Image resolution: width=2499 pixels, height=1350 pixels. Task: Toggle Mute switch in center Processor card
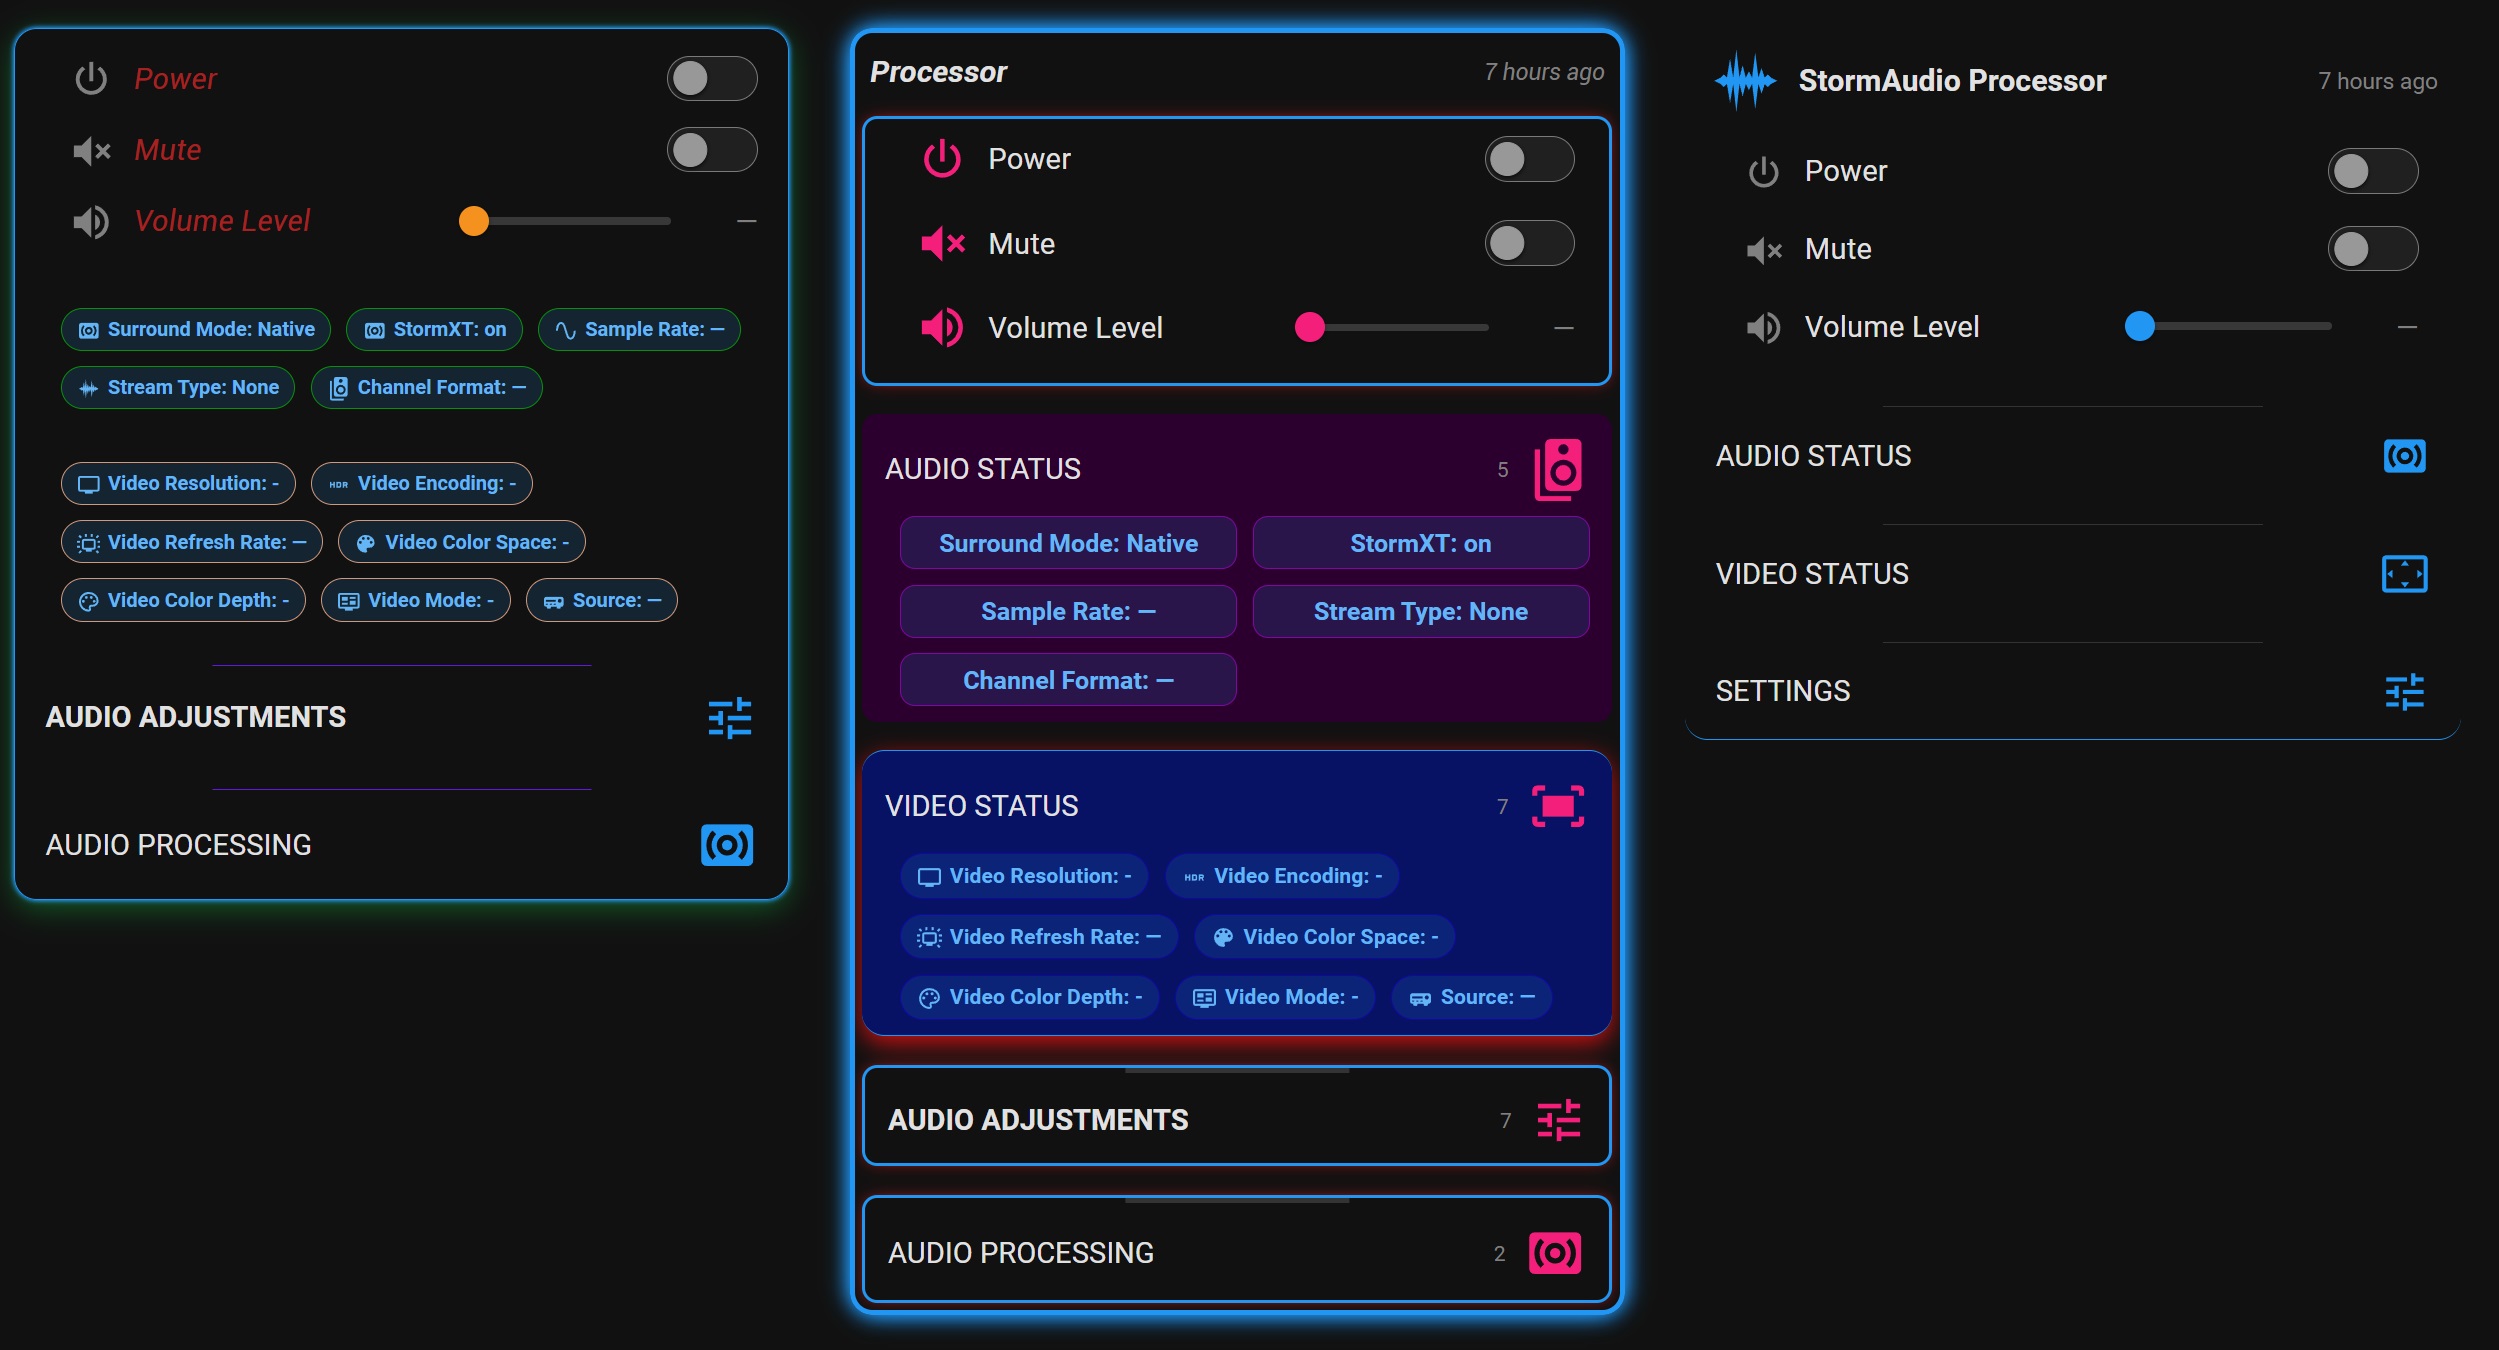(x=1529, y=243)
